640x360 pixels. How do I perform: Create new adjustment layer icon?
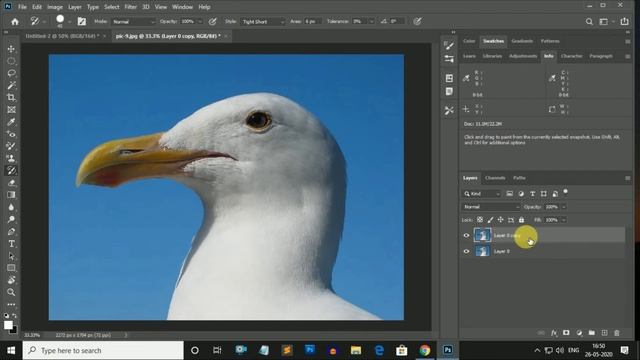click(579, 333)
